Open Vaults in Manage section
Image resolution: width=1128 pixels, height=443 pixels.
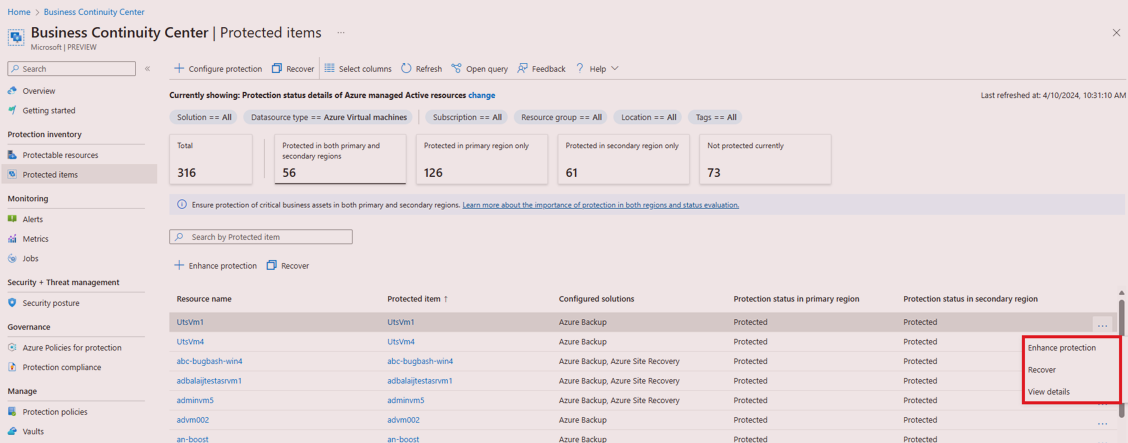click(x=35, y=432)
